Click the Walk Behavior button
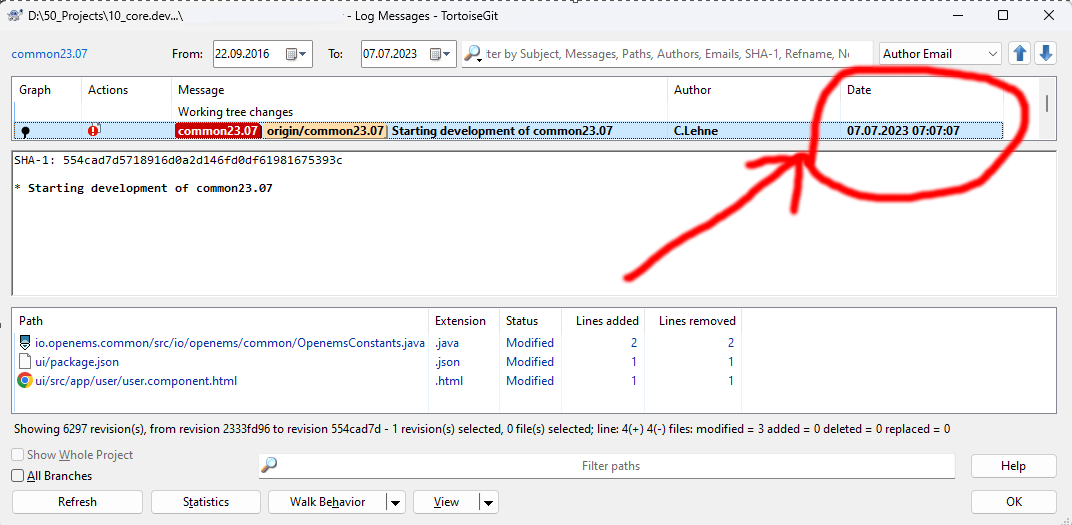This screenshot has height=525, width=1072. 327,502
